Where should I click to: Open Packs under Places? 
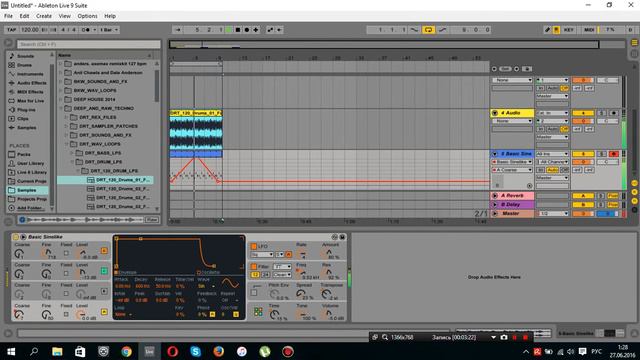(24, 154)
